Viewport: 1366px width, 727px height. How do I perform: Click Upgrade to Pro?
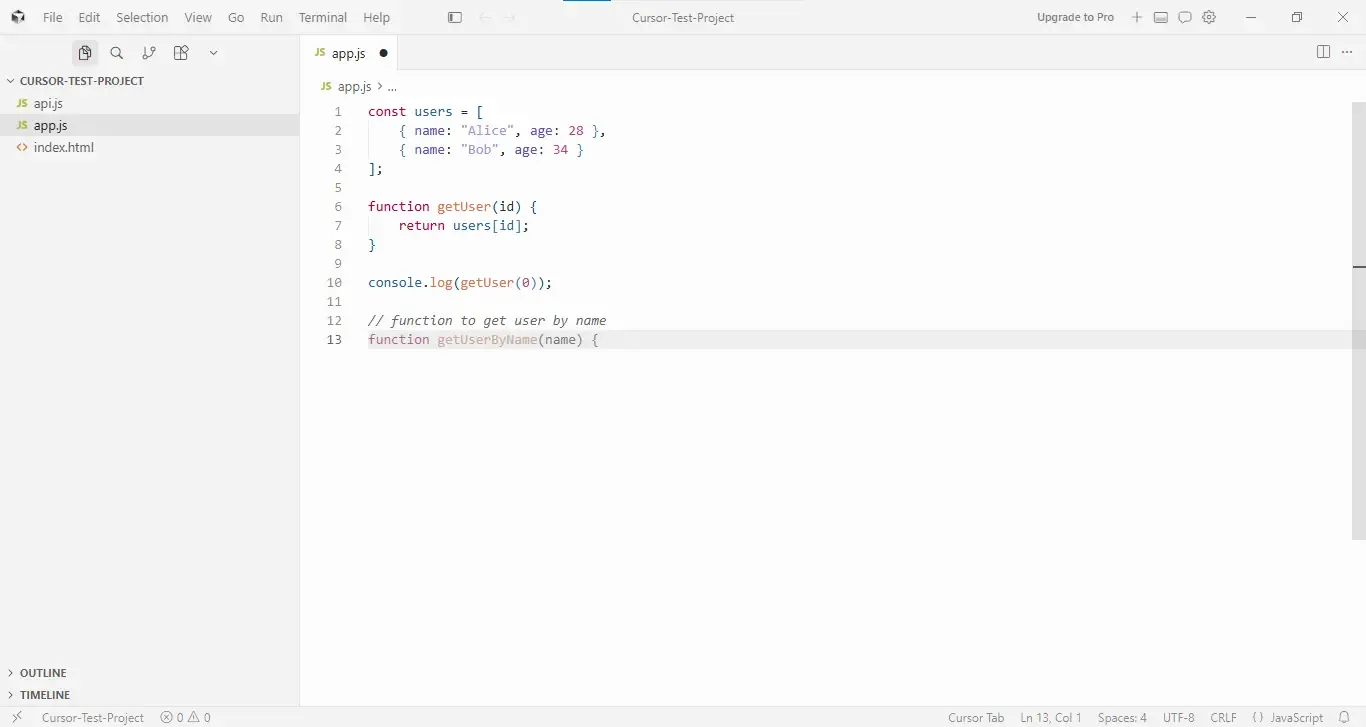1075,17
